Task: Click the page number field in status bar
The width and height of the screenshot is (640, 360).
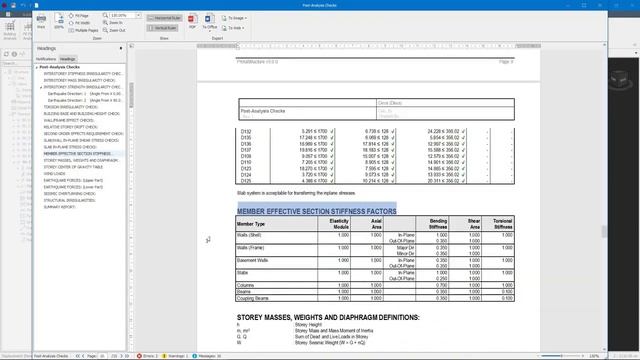Action: tap(103, 356)
